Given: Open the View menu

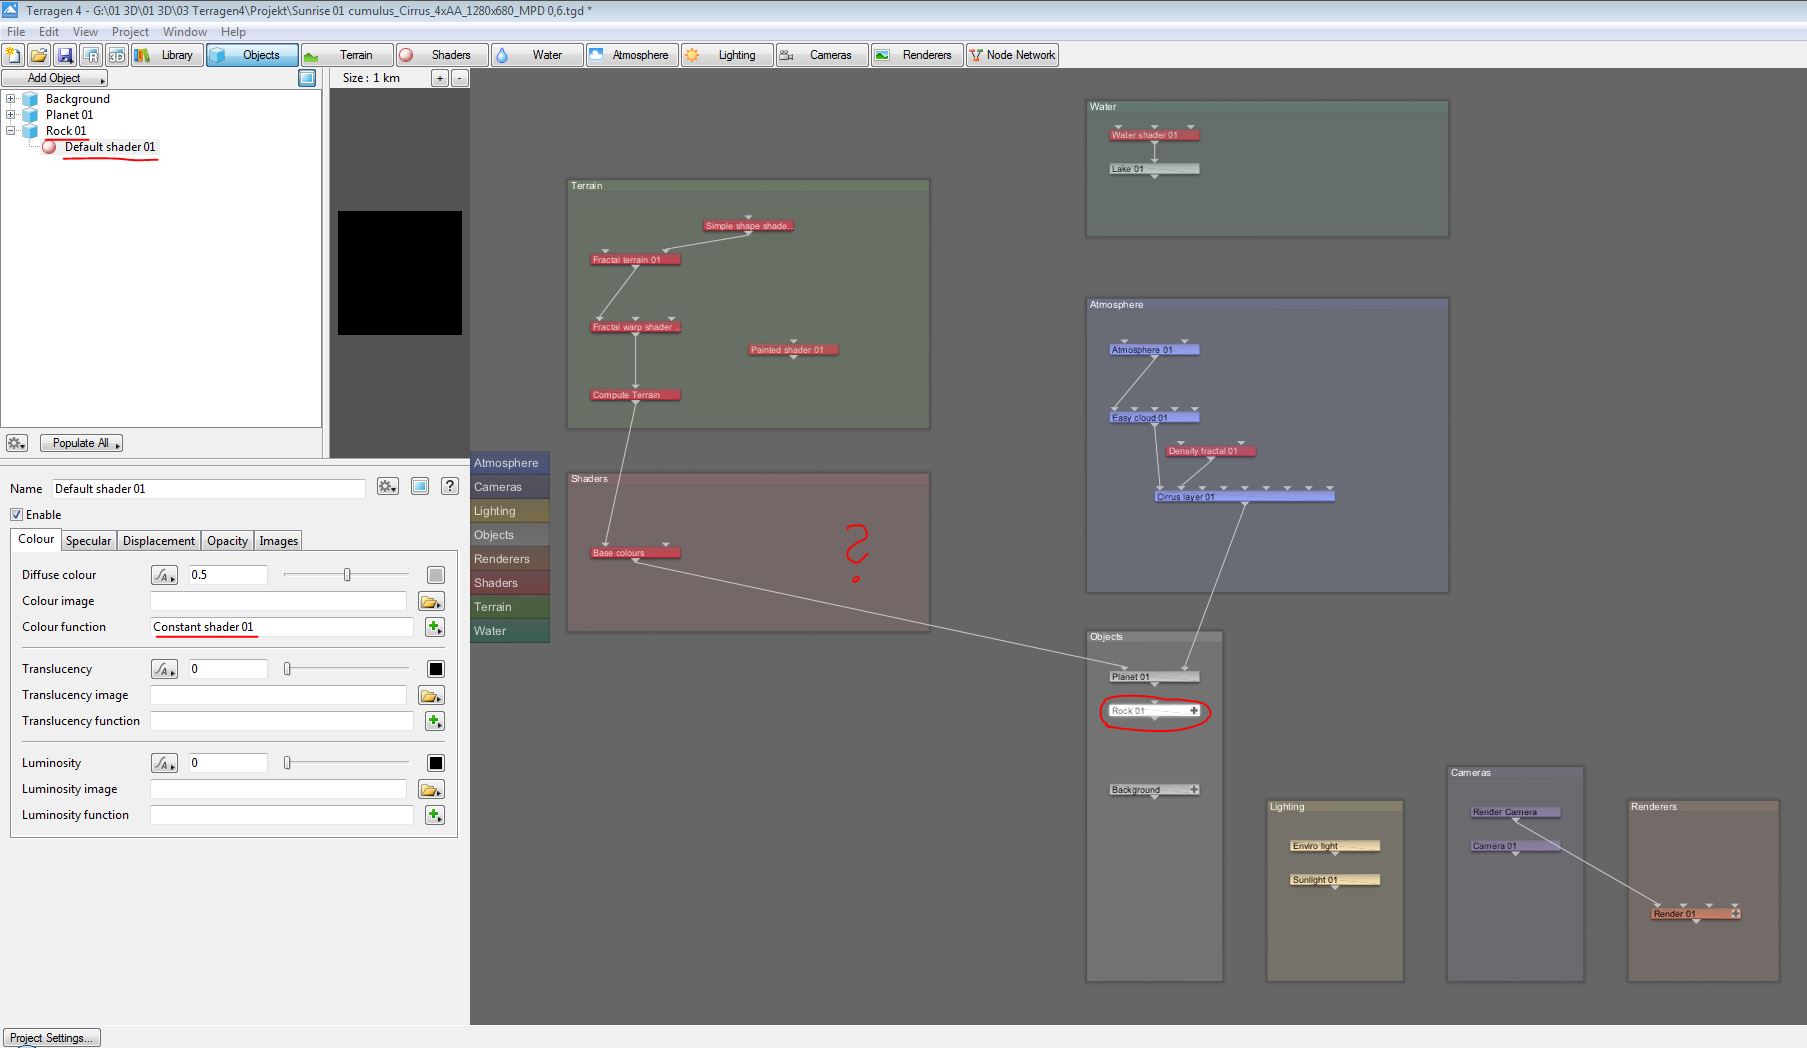Looking at the screenshot, I should [x=85, y=32].
